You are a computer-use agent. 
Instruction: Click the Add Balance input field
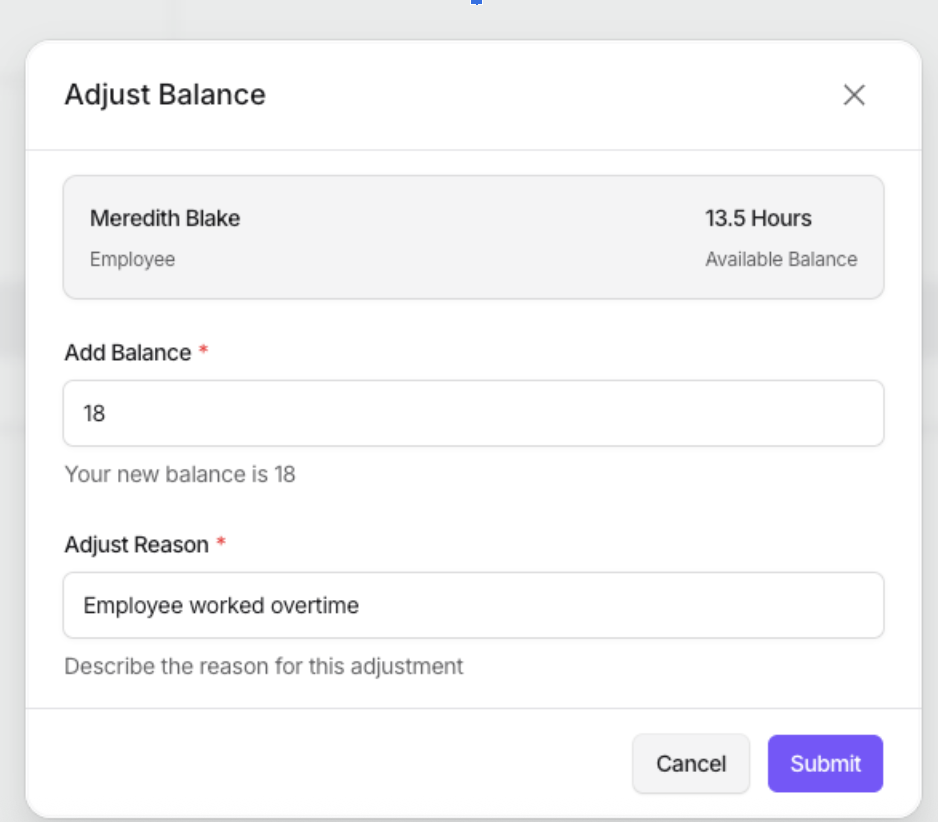coord(473,413)
